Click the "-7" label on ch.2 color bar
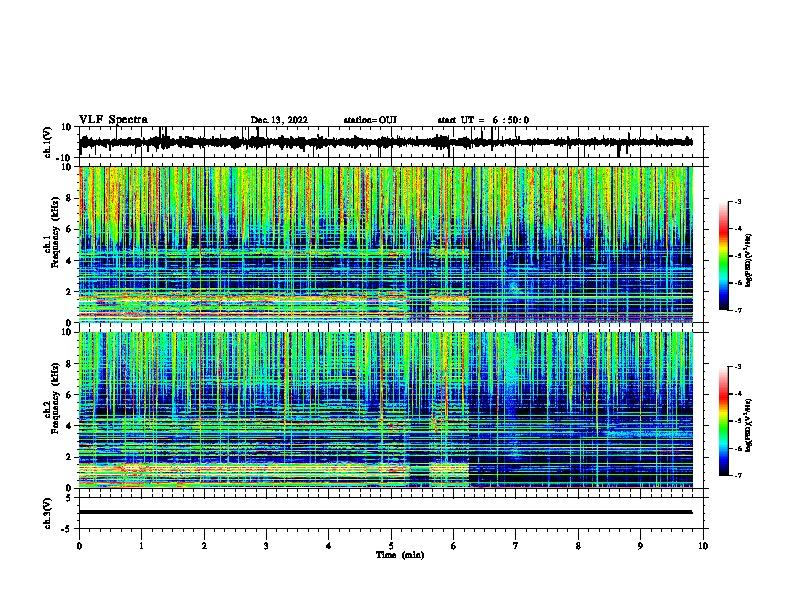This screenshot has height=612, width=792. 738,476
